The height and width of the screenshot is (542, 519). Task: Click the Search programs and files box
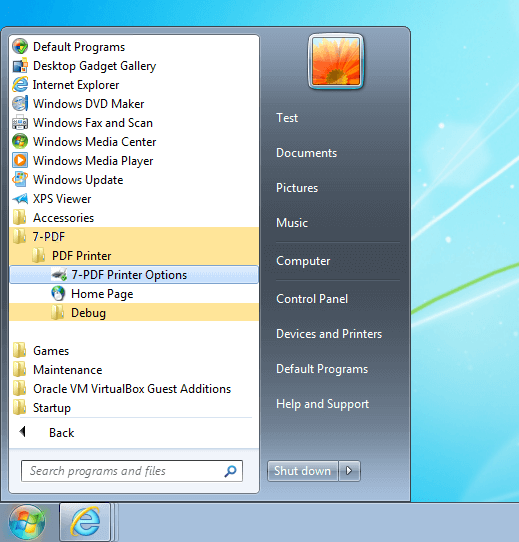132,471
